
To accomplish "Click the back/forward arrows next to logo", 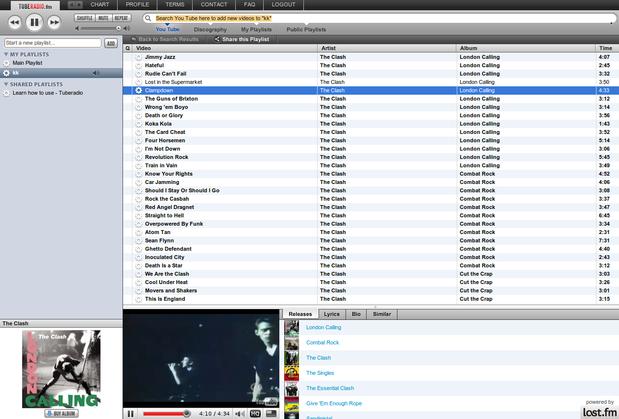I will coord(75,5).
